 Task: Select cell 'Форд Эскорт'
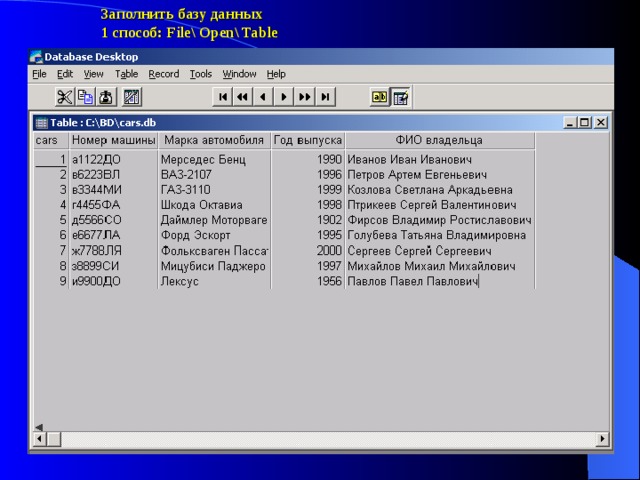point(214,235)
